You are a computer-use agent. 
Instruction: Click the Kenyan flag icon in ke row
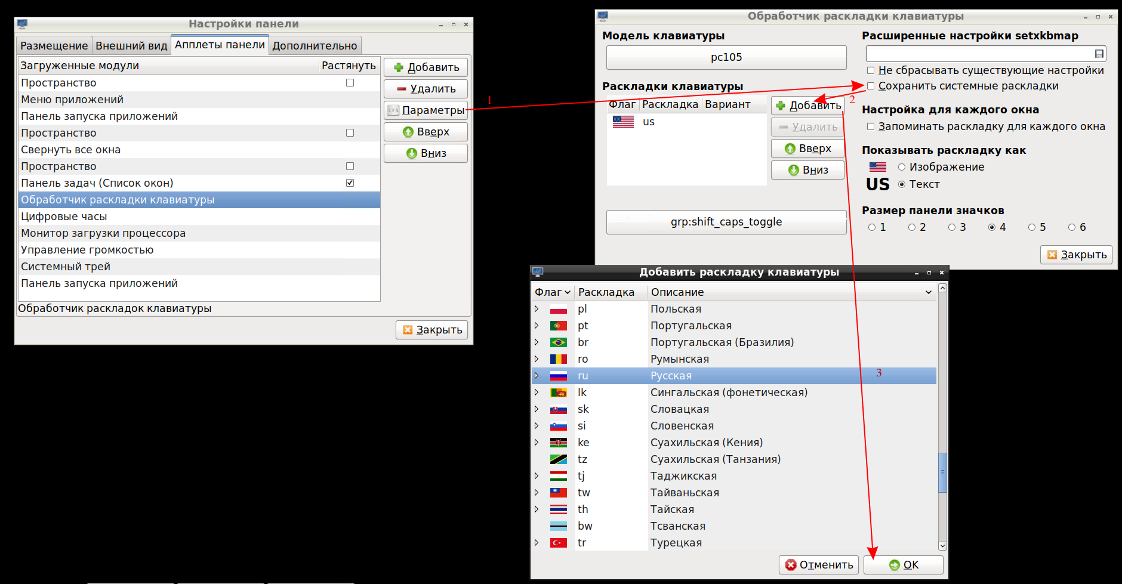coord(558,443)
